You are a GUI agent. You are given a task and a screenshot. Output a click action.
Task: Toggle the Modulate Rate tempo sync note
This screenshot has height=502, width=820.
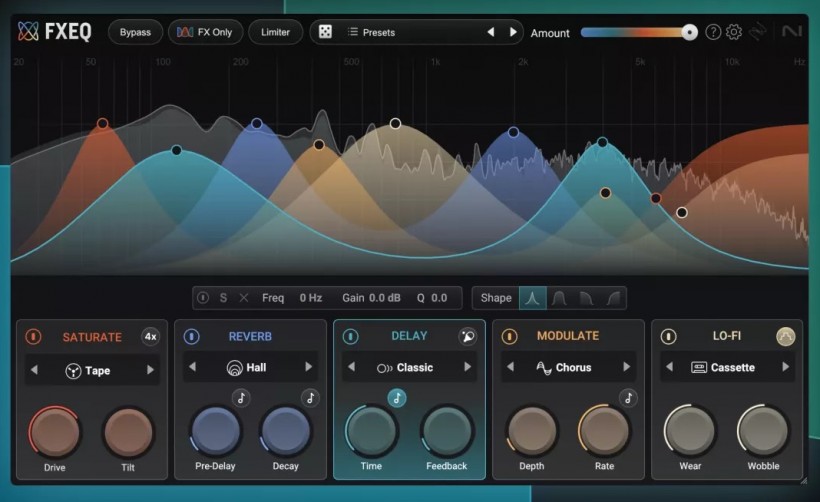tap(628, 398)
